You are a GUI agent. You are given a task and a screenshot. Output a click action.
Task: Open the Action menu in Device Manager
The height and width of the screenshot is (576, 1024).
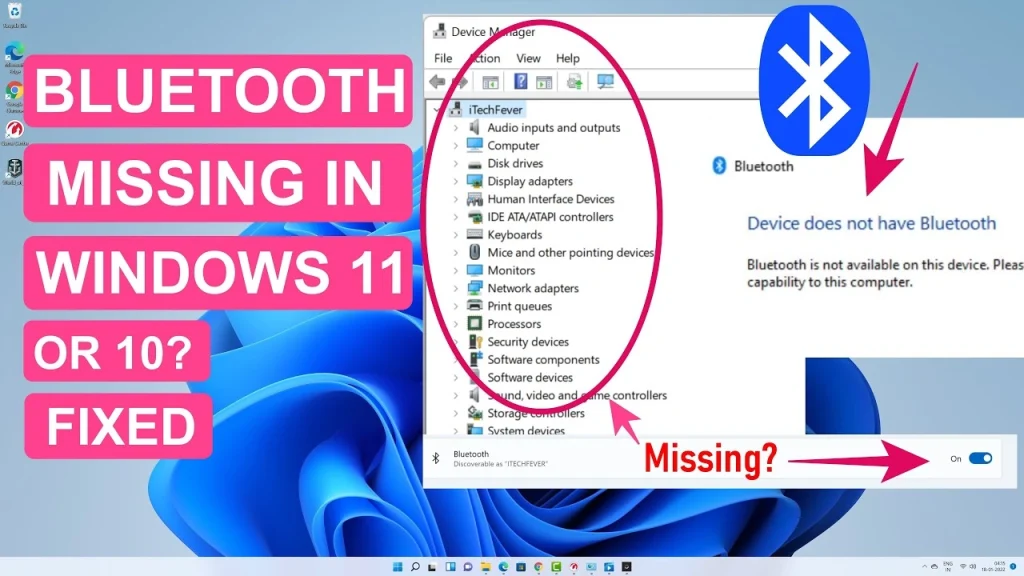(x=485, y=58)
